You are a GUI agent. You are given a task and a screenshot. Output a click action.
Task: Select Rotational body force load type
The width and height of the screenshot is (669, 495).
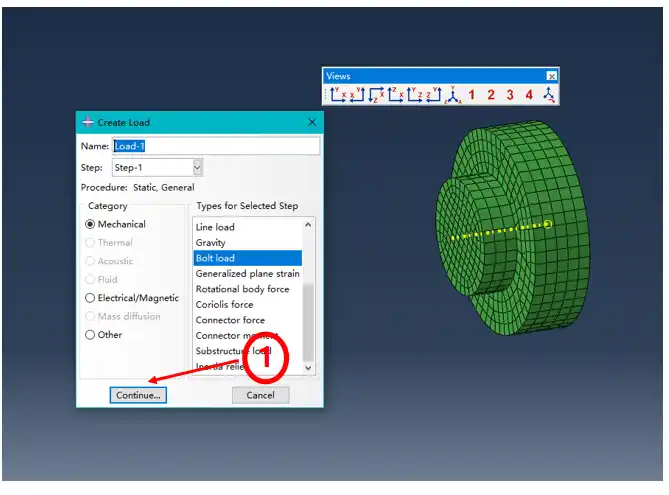[x=247, y=289]
